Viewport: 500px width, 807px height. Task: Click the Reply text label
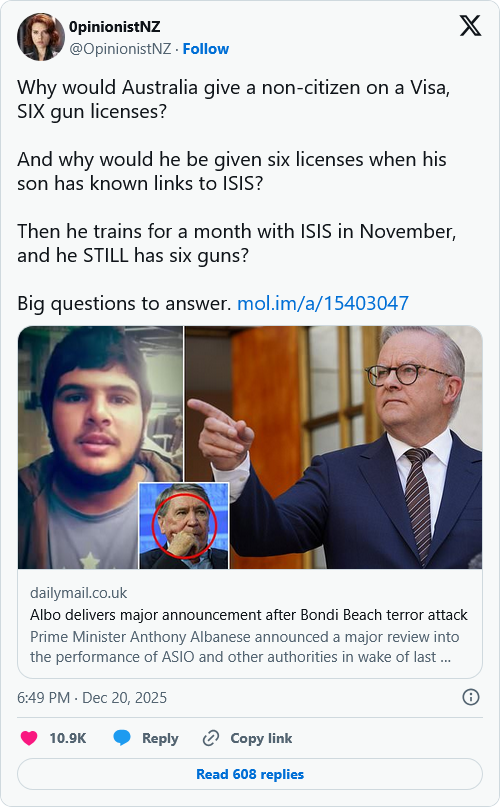tap(160, 738)
